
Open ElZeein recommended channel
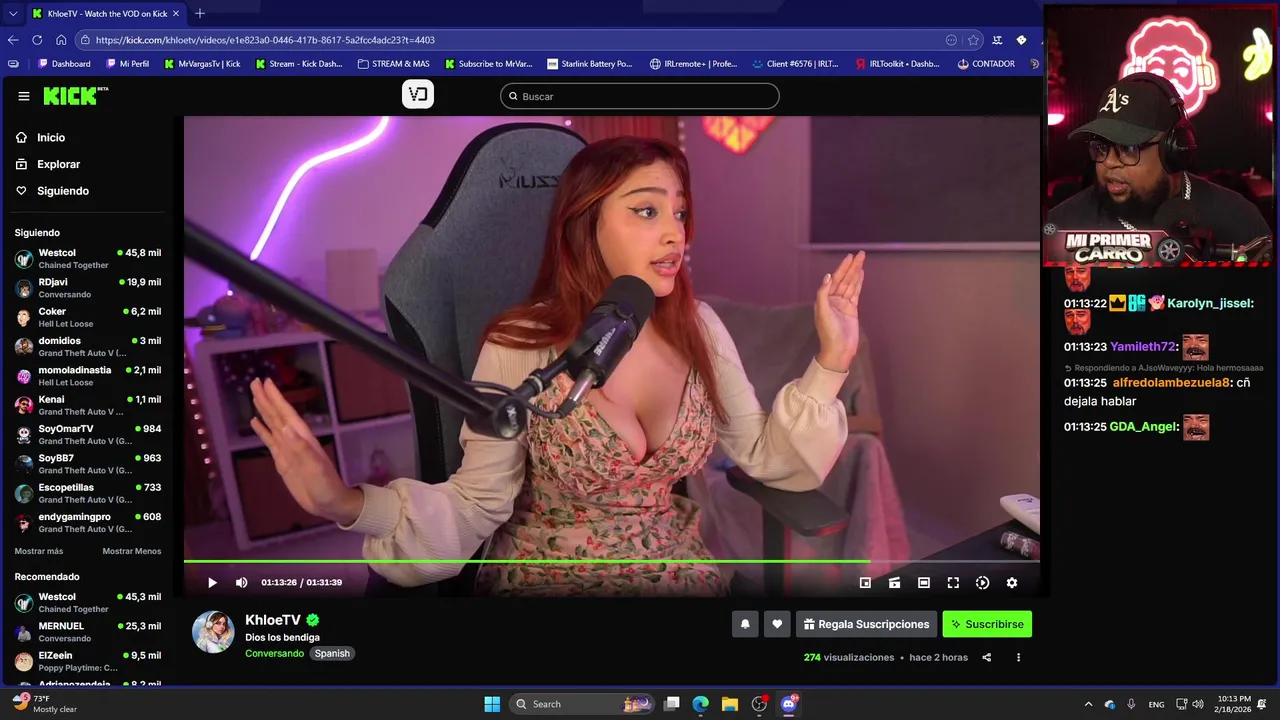coord(88,661)
